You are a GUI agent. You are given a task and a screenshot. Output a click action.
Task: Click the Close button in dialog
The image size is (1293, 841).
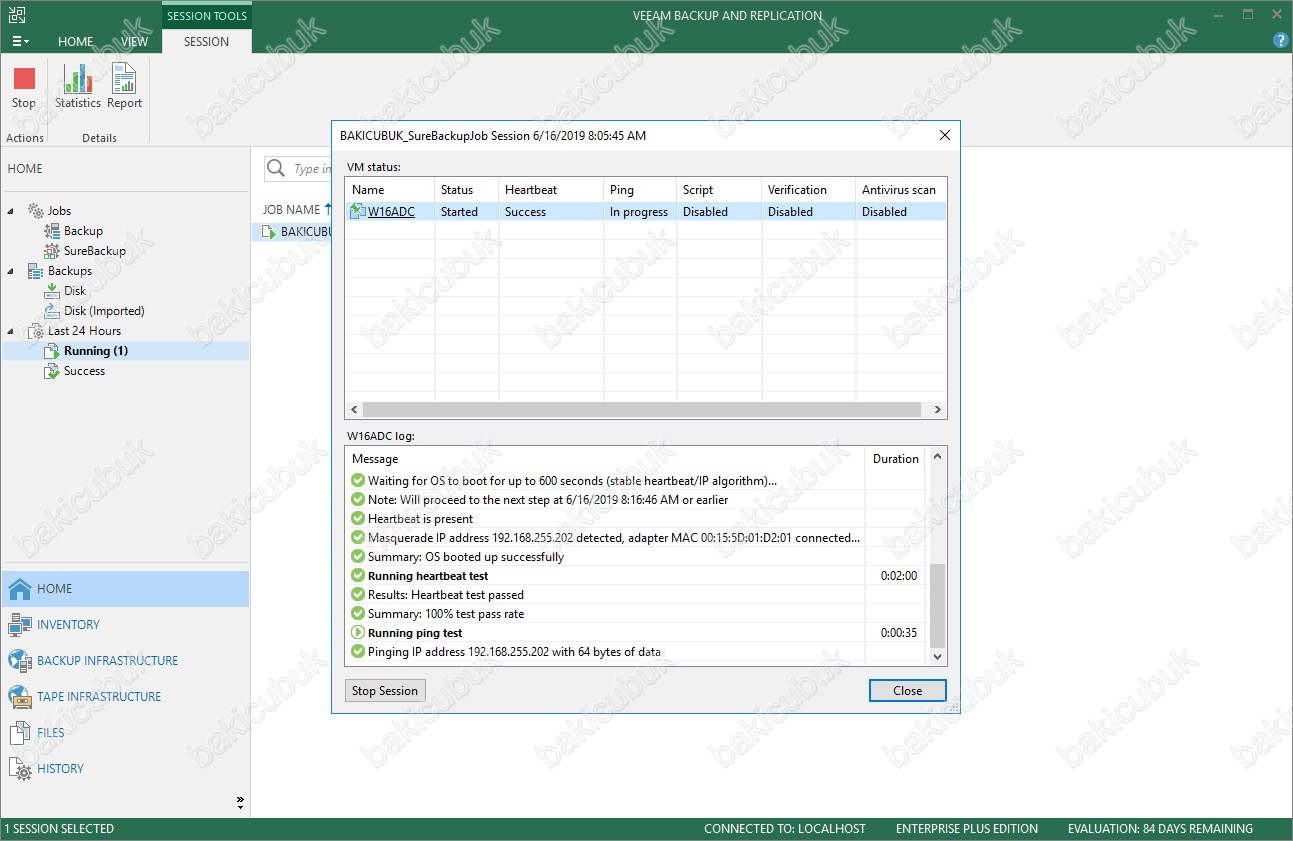(907, 691)
